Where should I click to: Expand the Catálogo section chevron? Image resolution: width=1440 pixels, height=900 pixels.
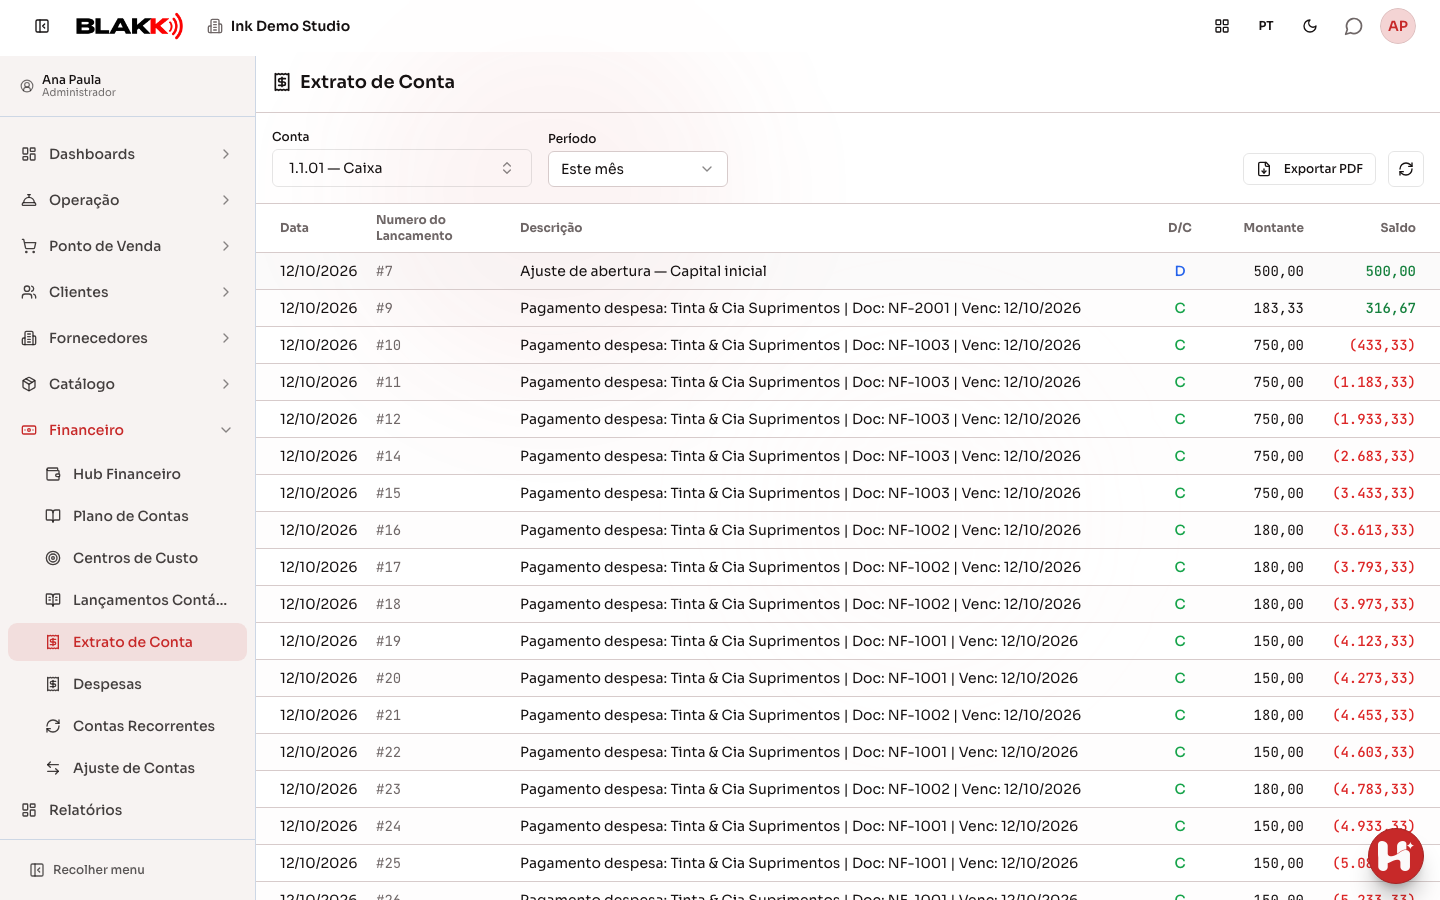(226, 384)
